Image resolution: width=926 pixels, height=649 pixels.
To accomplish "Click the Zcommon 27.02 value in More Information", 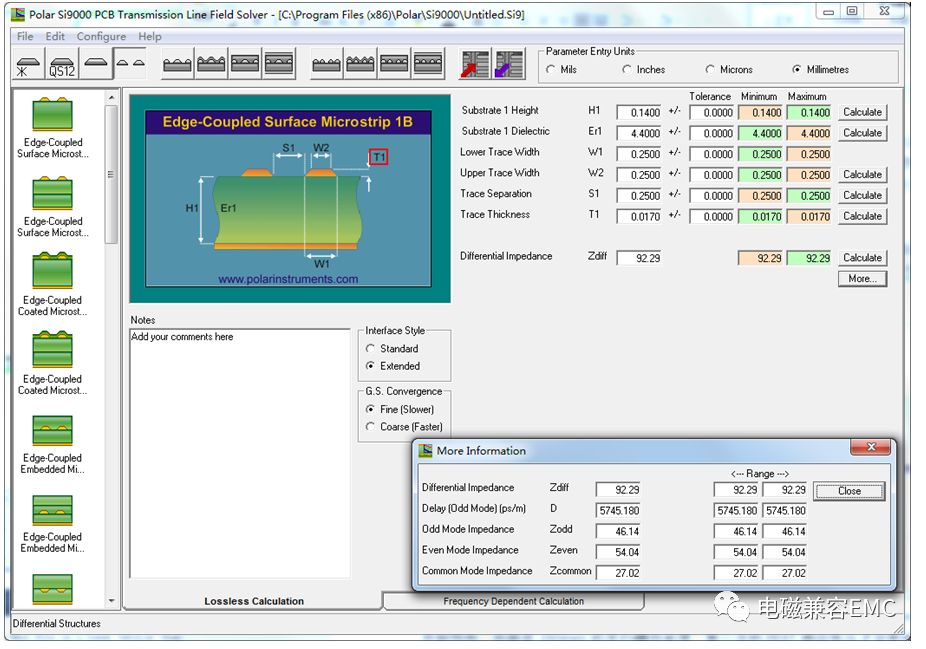I will click(x=618, y=573).
